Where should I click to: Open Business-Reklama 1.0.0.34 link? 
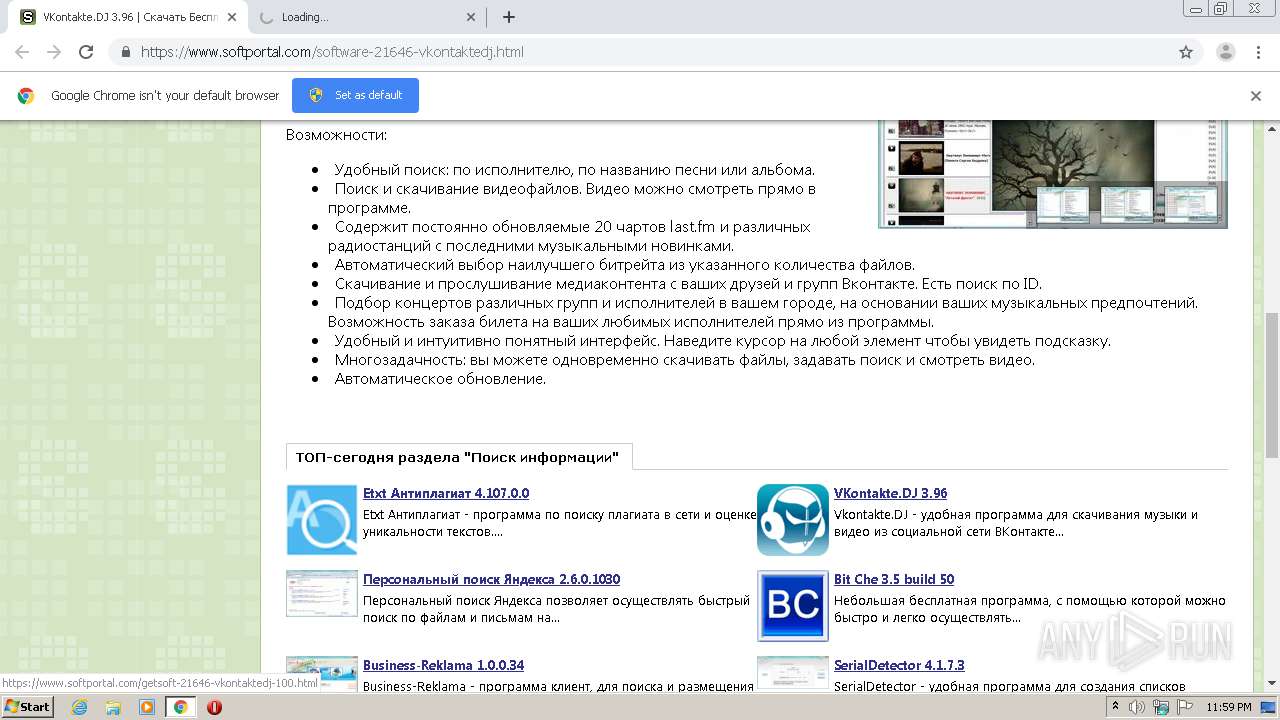443,665
